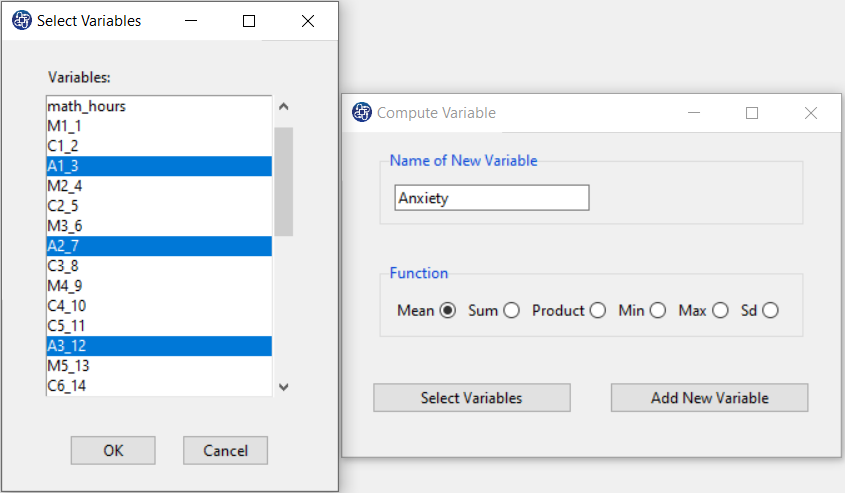The height and width of the screenshot is (493, 845).
Task: Click the list scroll down arrow
Action: click(x=283, y=386)
